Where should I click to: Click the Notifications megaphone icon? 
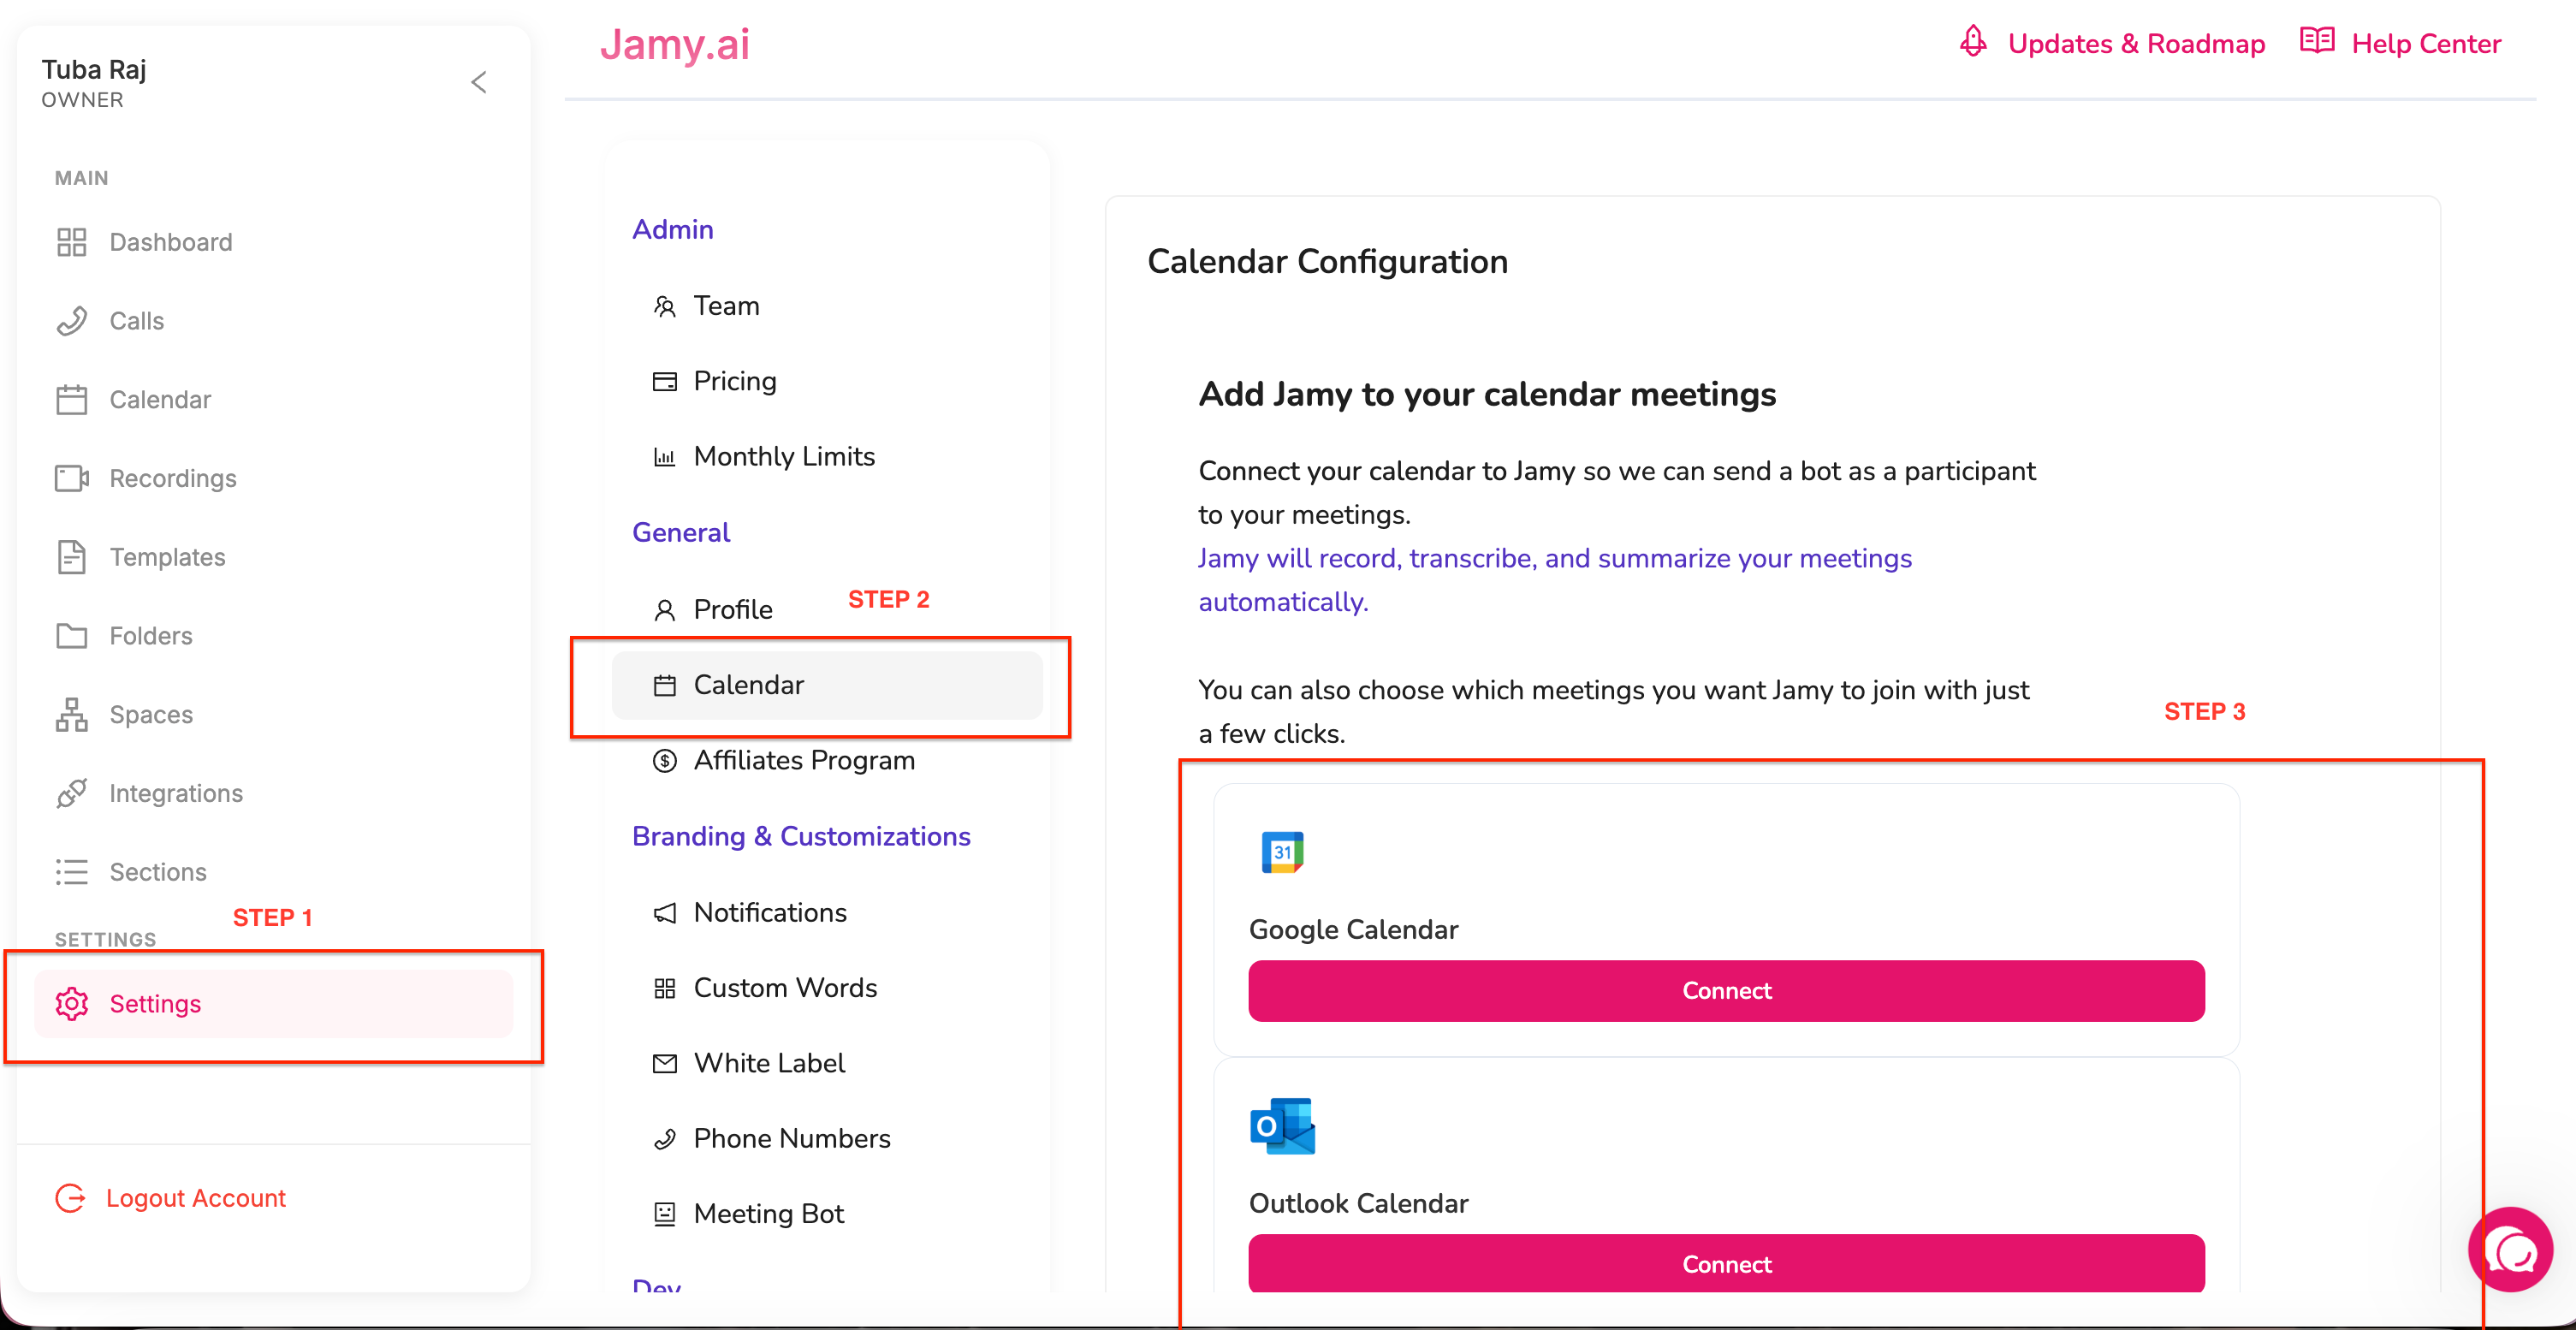[664, 913]
